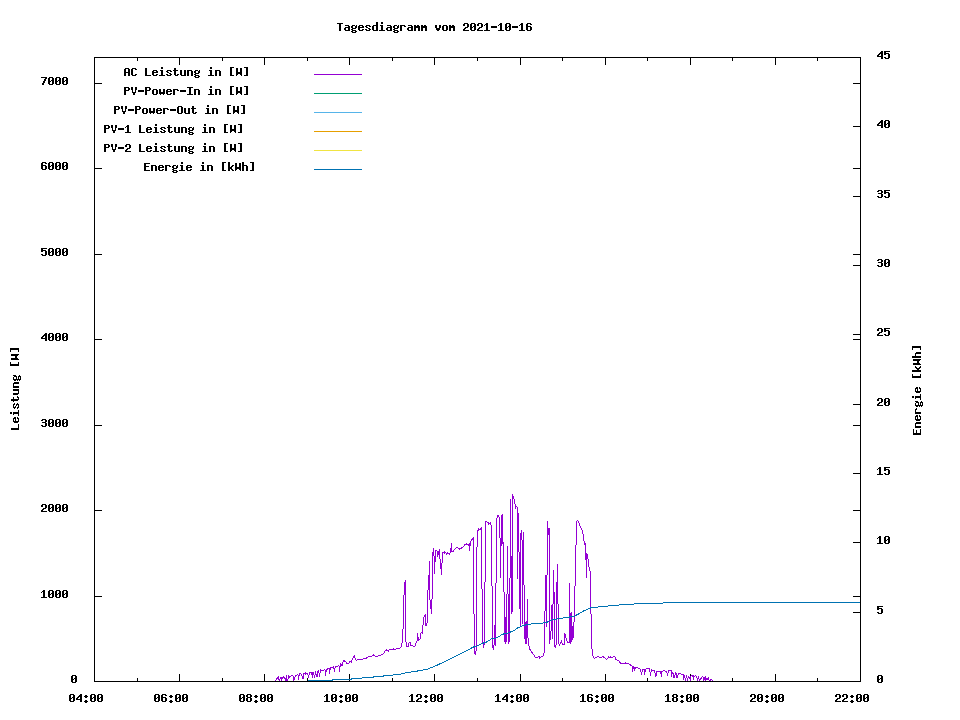Click the 2000 tick label on the left axis
960x720 pixels.
tap(54, 509)
